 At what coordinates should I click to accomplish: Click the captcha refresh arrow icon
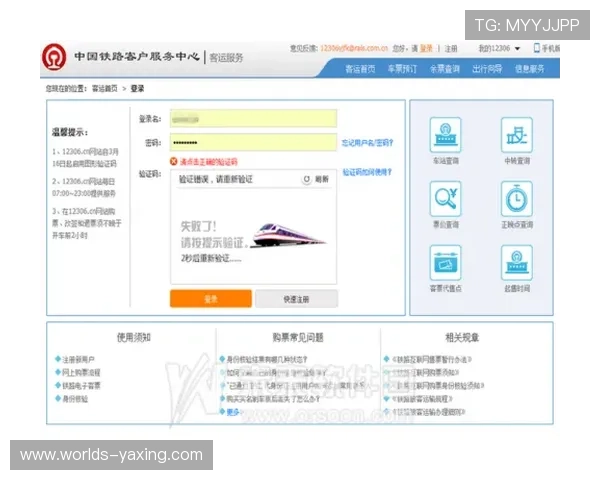307,179
